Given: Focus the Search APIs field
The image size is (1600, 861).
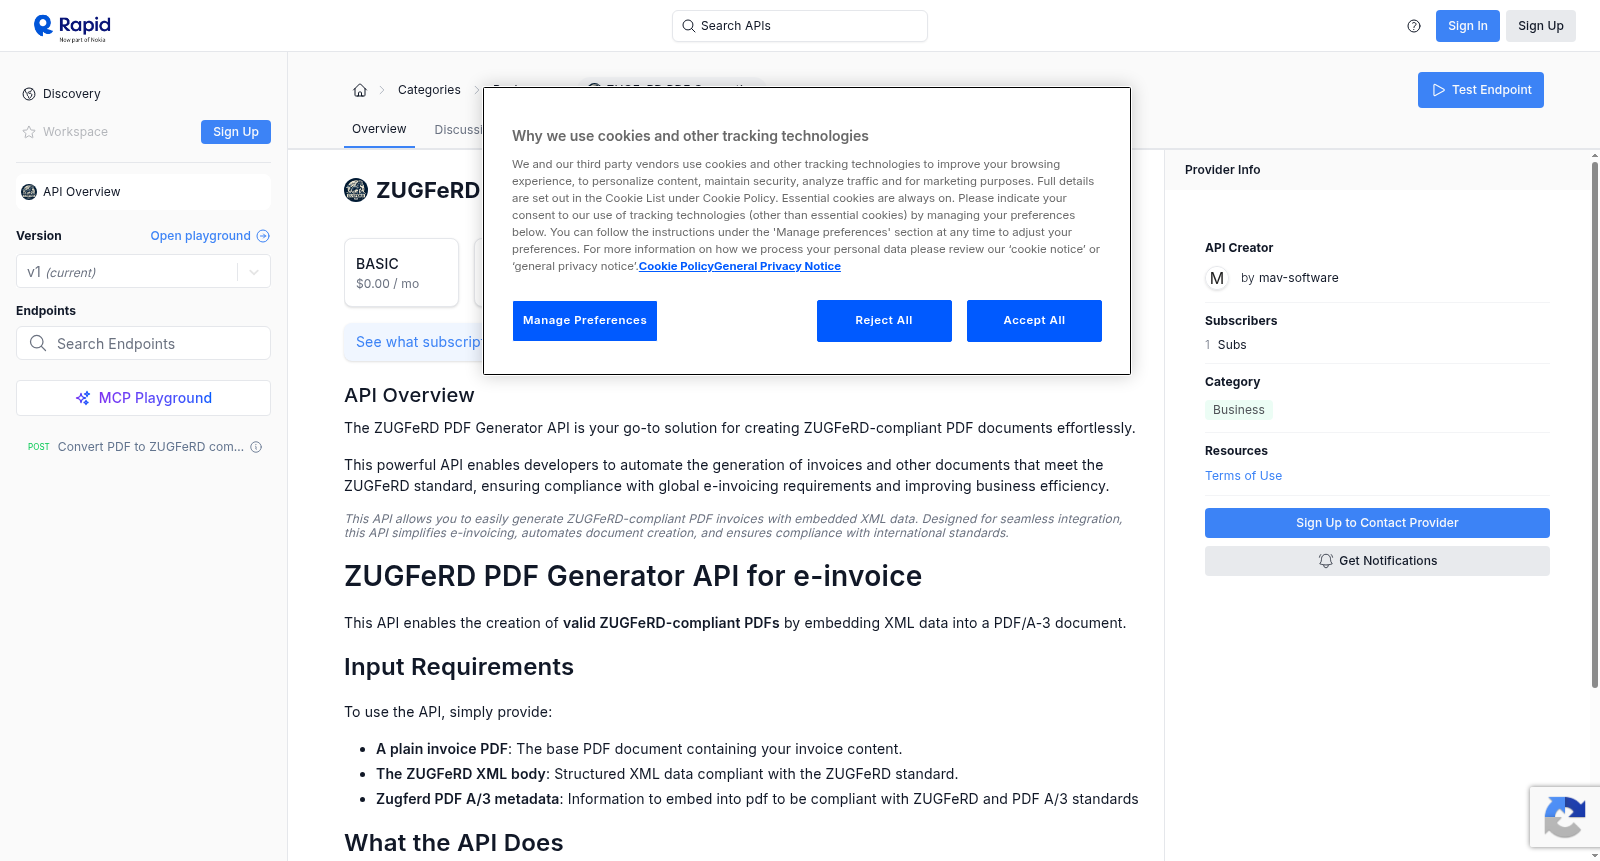Looking at the screenshot, I should pyautogui.click(x=800, y=26).
